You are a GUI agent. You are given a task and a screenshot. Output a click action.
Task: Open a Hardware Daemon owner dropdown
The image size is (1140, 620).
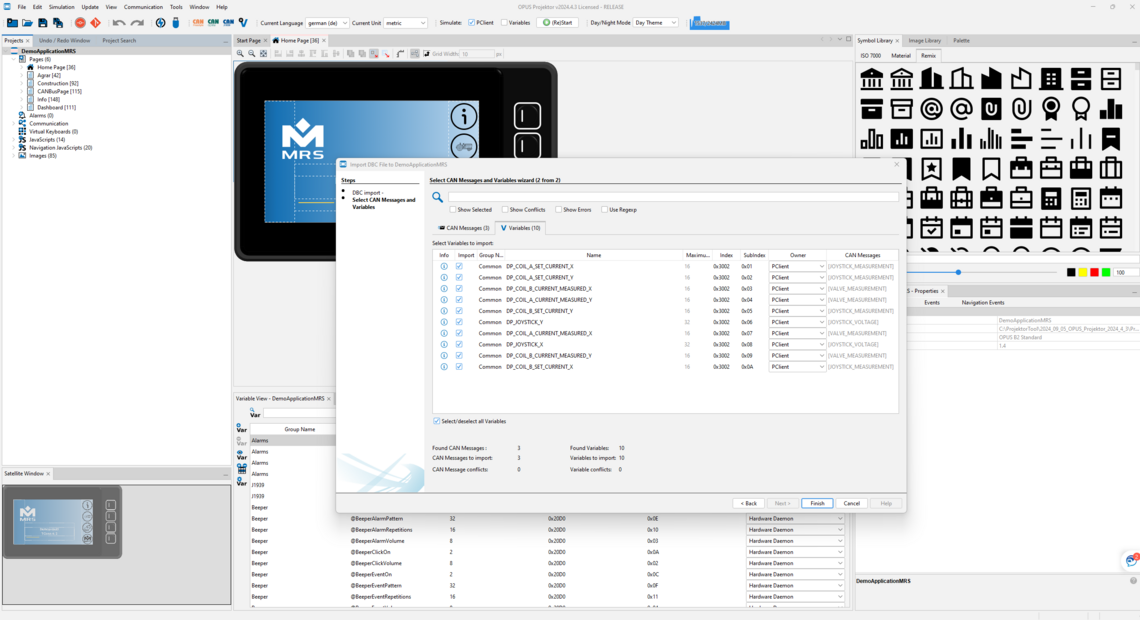[x=795, y=518]
